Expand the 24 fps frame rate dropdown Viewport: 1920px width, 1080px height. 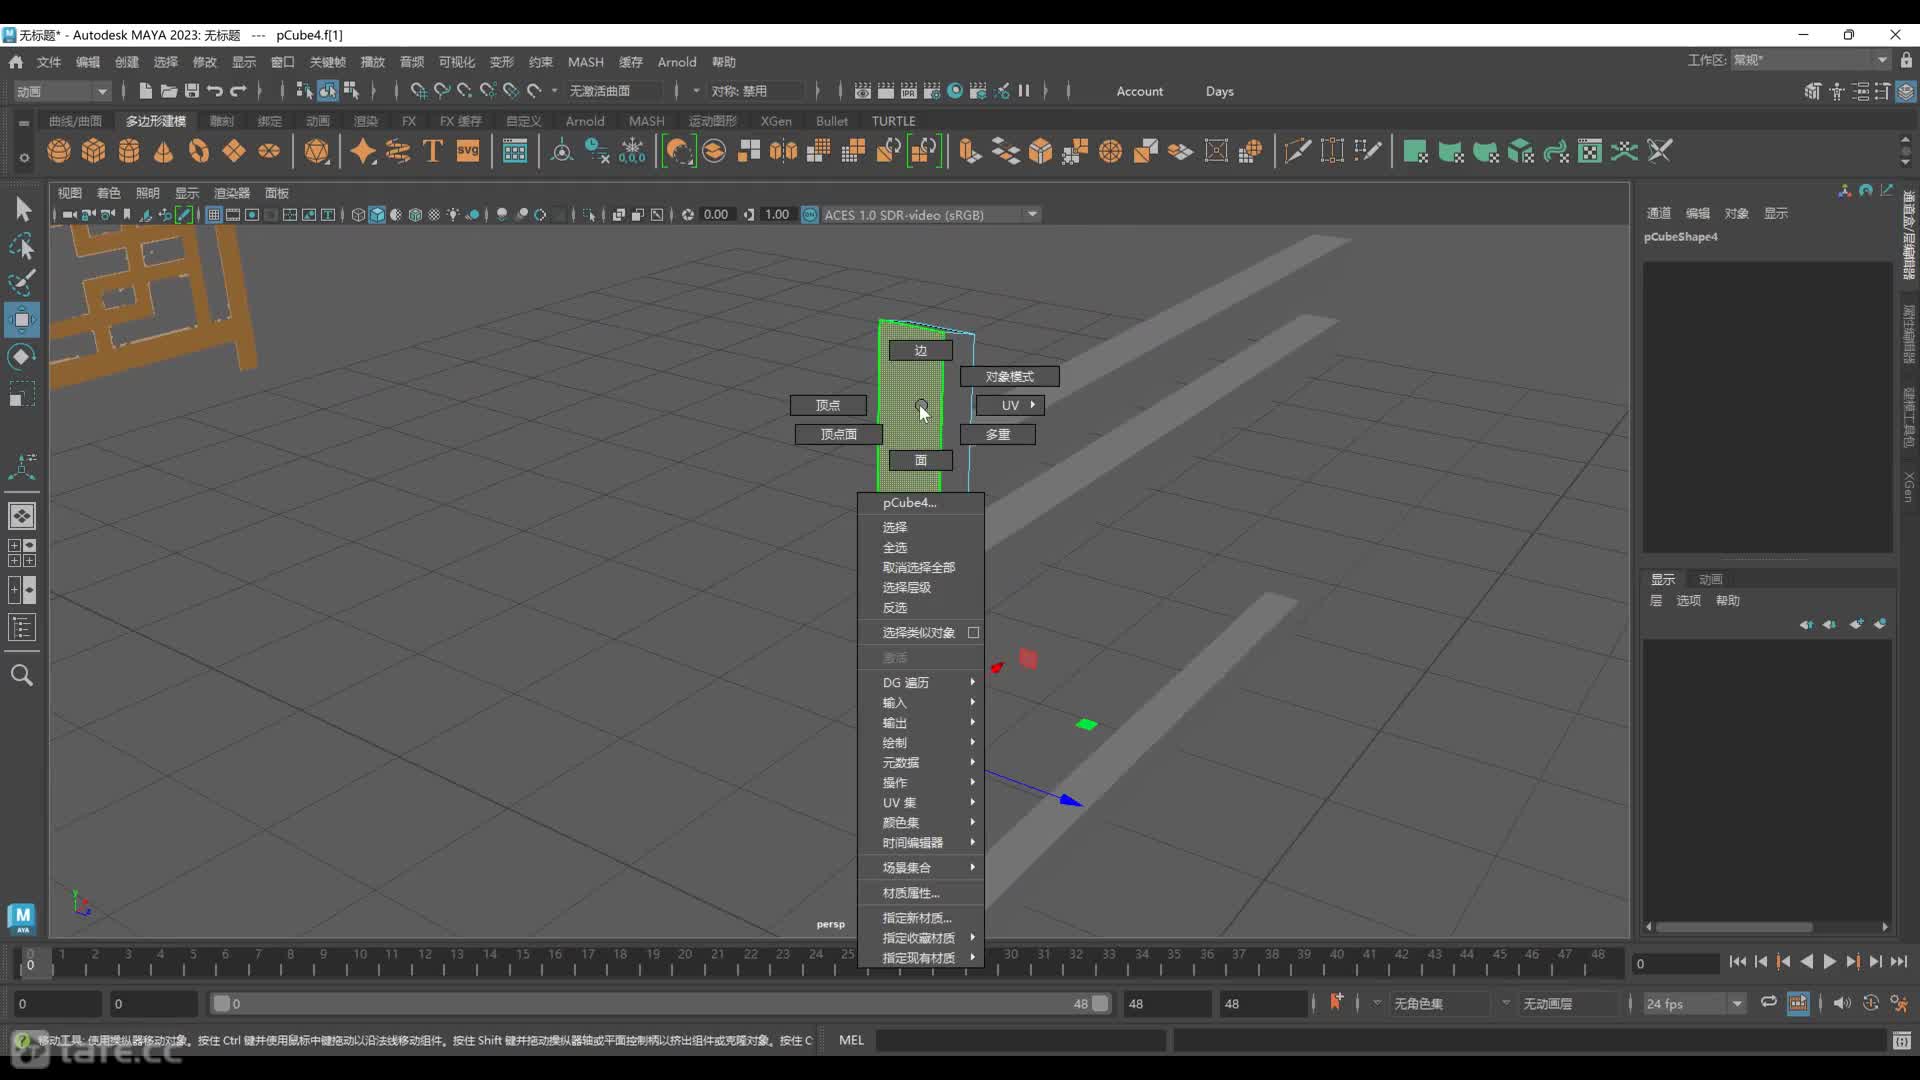point(1736,1004)
